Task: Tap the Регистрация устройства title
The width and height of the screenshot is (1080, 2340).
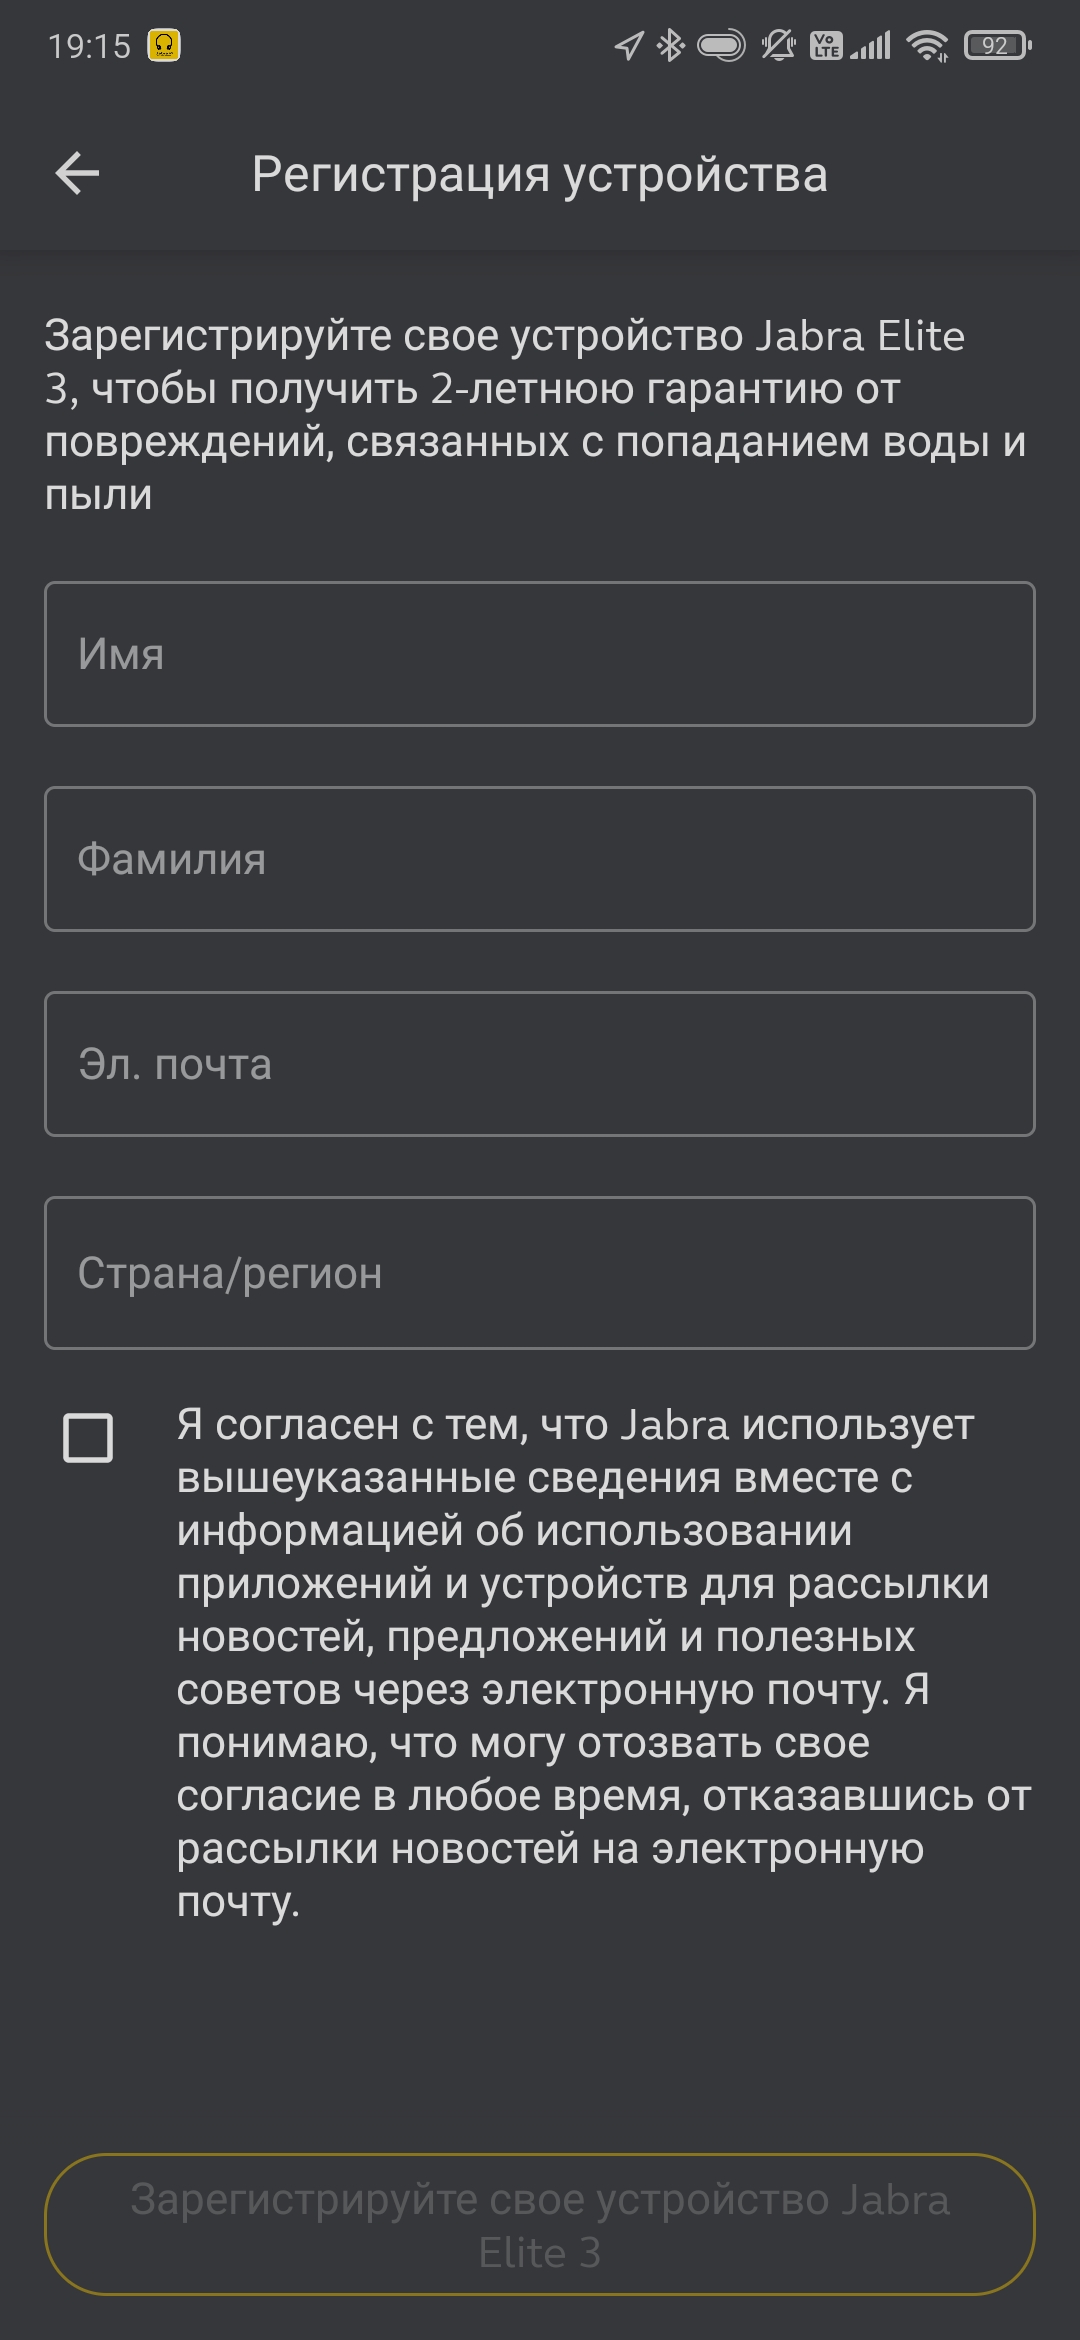Action: click(540, 174)
